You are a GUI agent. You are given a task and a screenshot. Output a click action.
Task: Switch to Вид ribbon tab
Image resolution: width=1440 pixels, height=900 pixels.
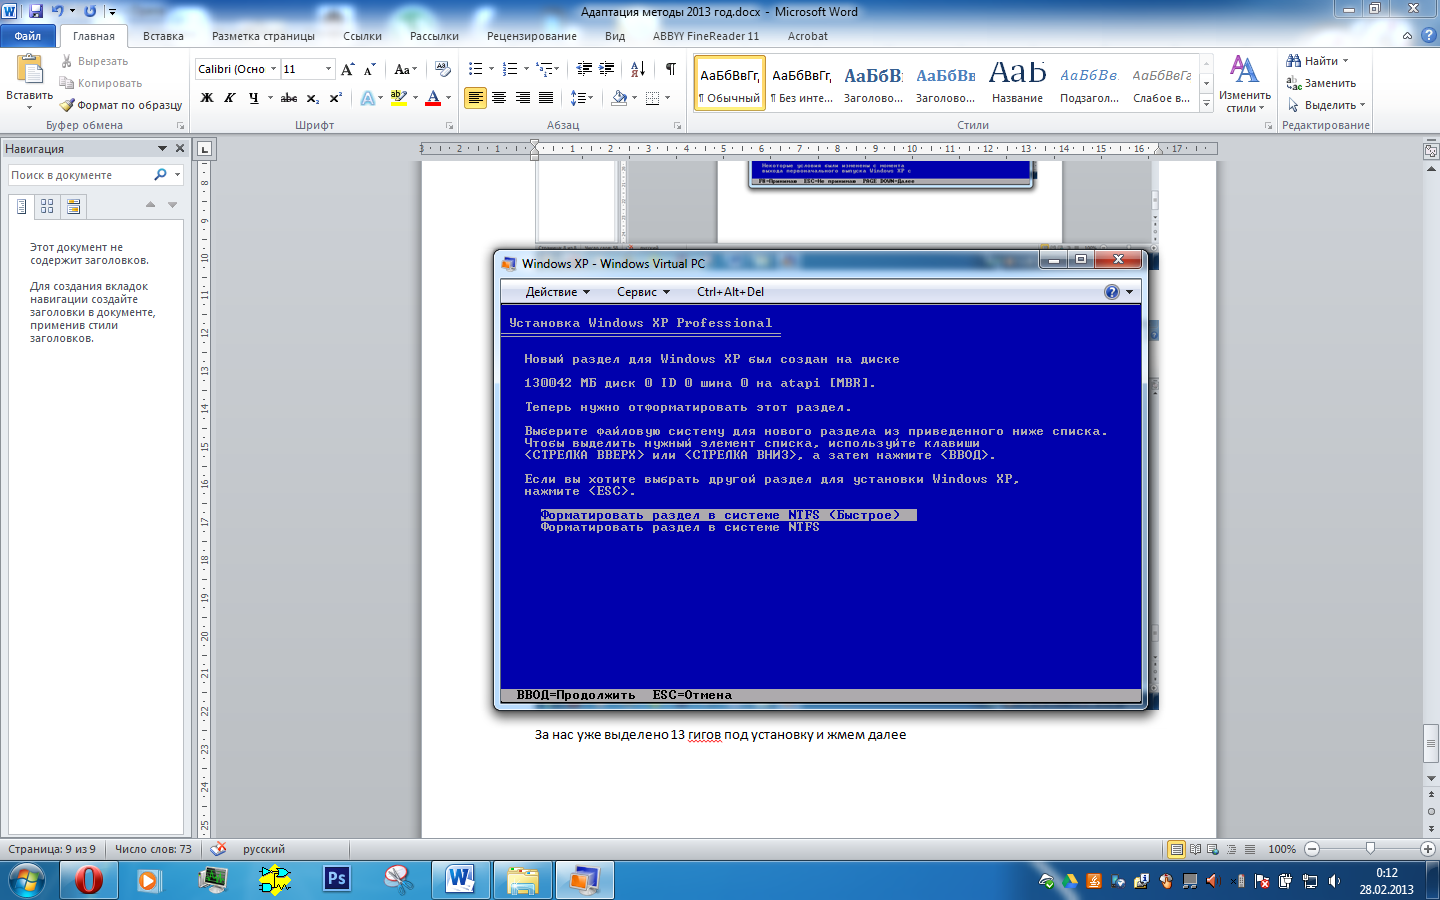click(615, 36)
